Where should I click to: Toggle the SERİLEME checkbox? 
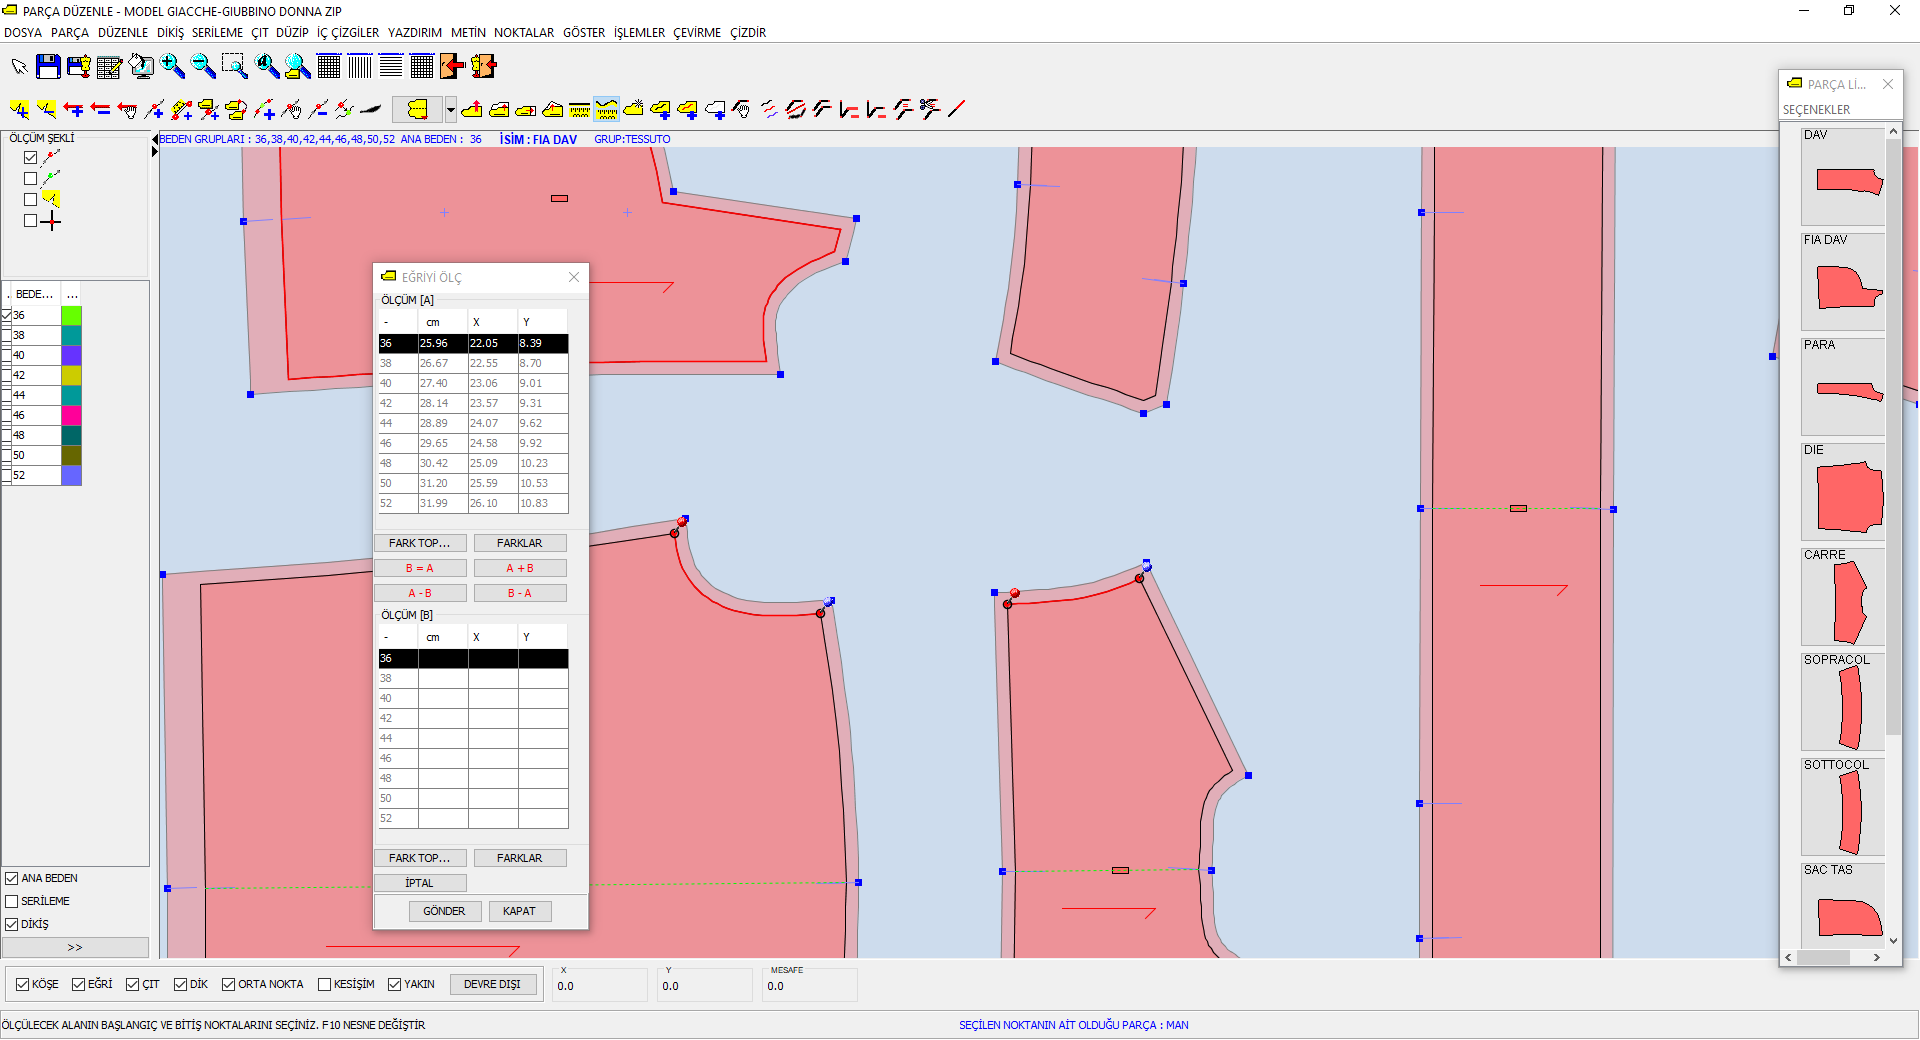pyautogui.click(x=12, y=902)
